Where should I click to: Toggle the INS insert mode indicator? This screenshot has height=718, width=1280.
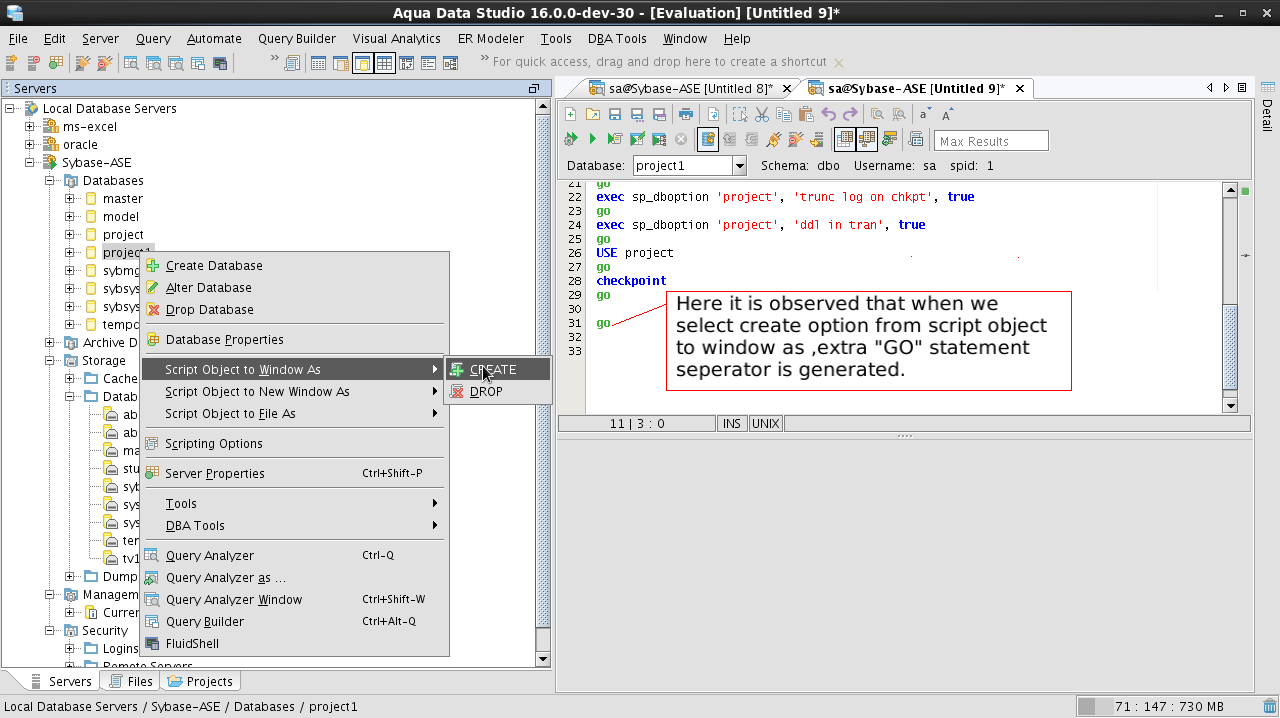[732, 424]
